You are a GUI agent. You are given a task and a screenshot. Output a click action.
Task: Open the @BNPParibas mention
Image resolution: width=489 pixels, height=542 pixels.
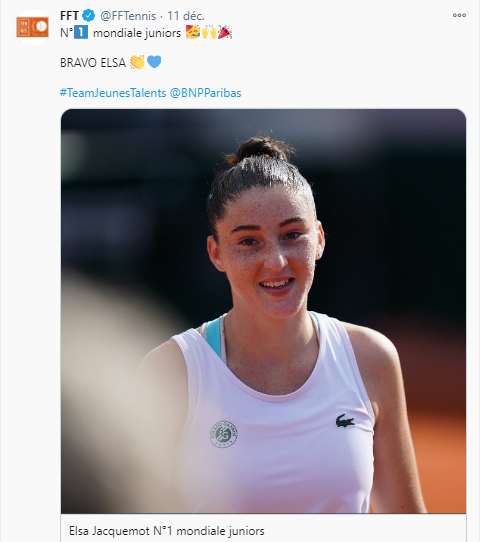(206, 93)
